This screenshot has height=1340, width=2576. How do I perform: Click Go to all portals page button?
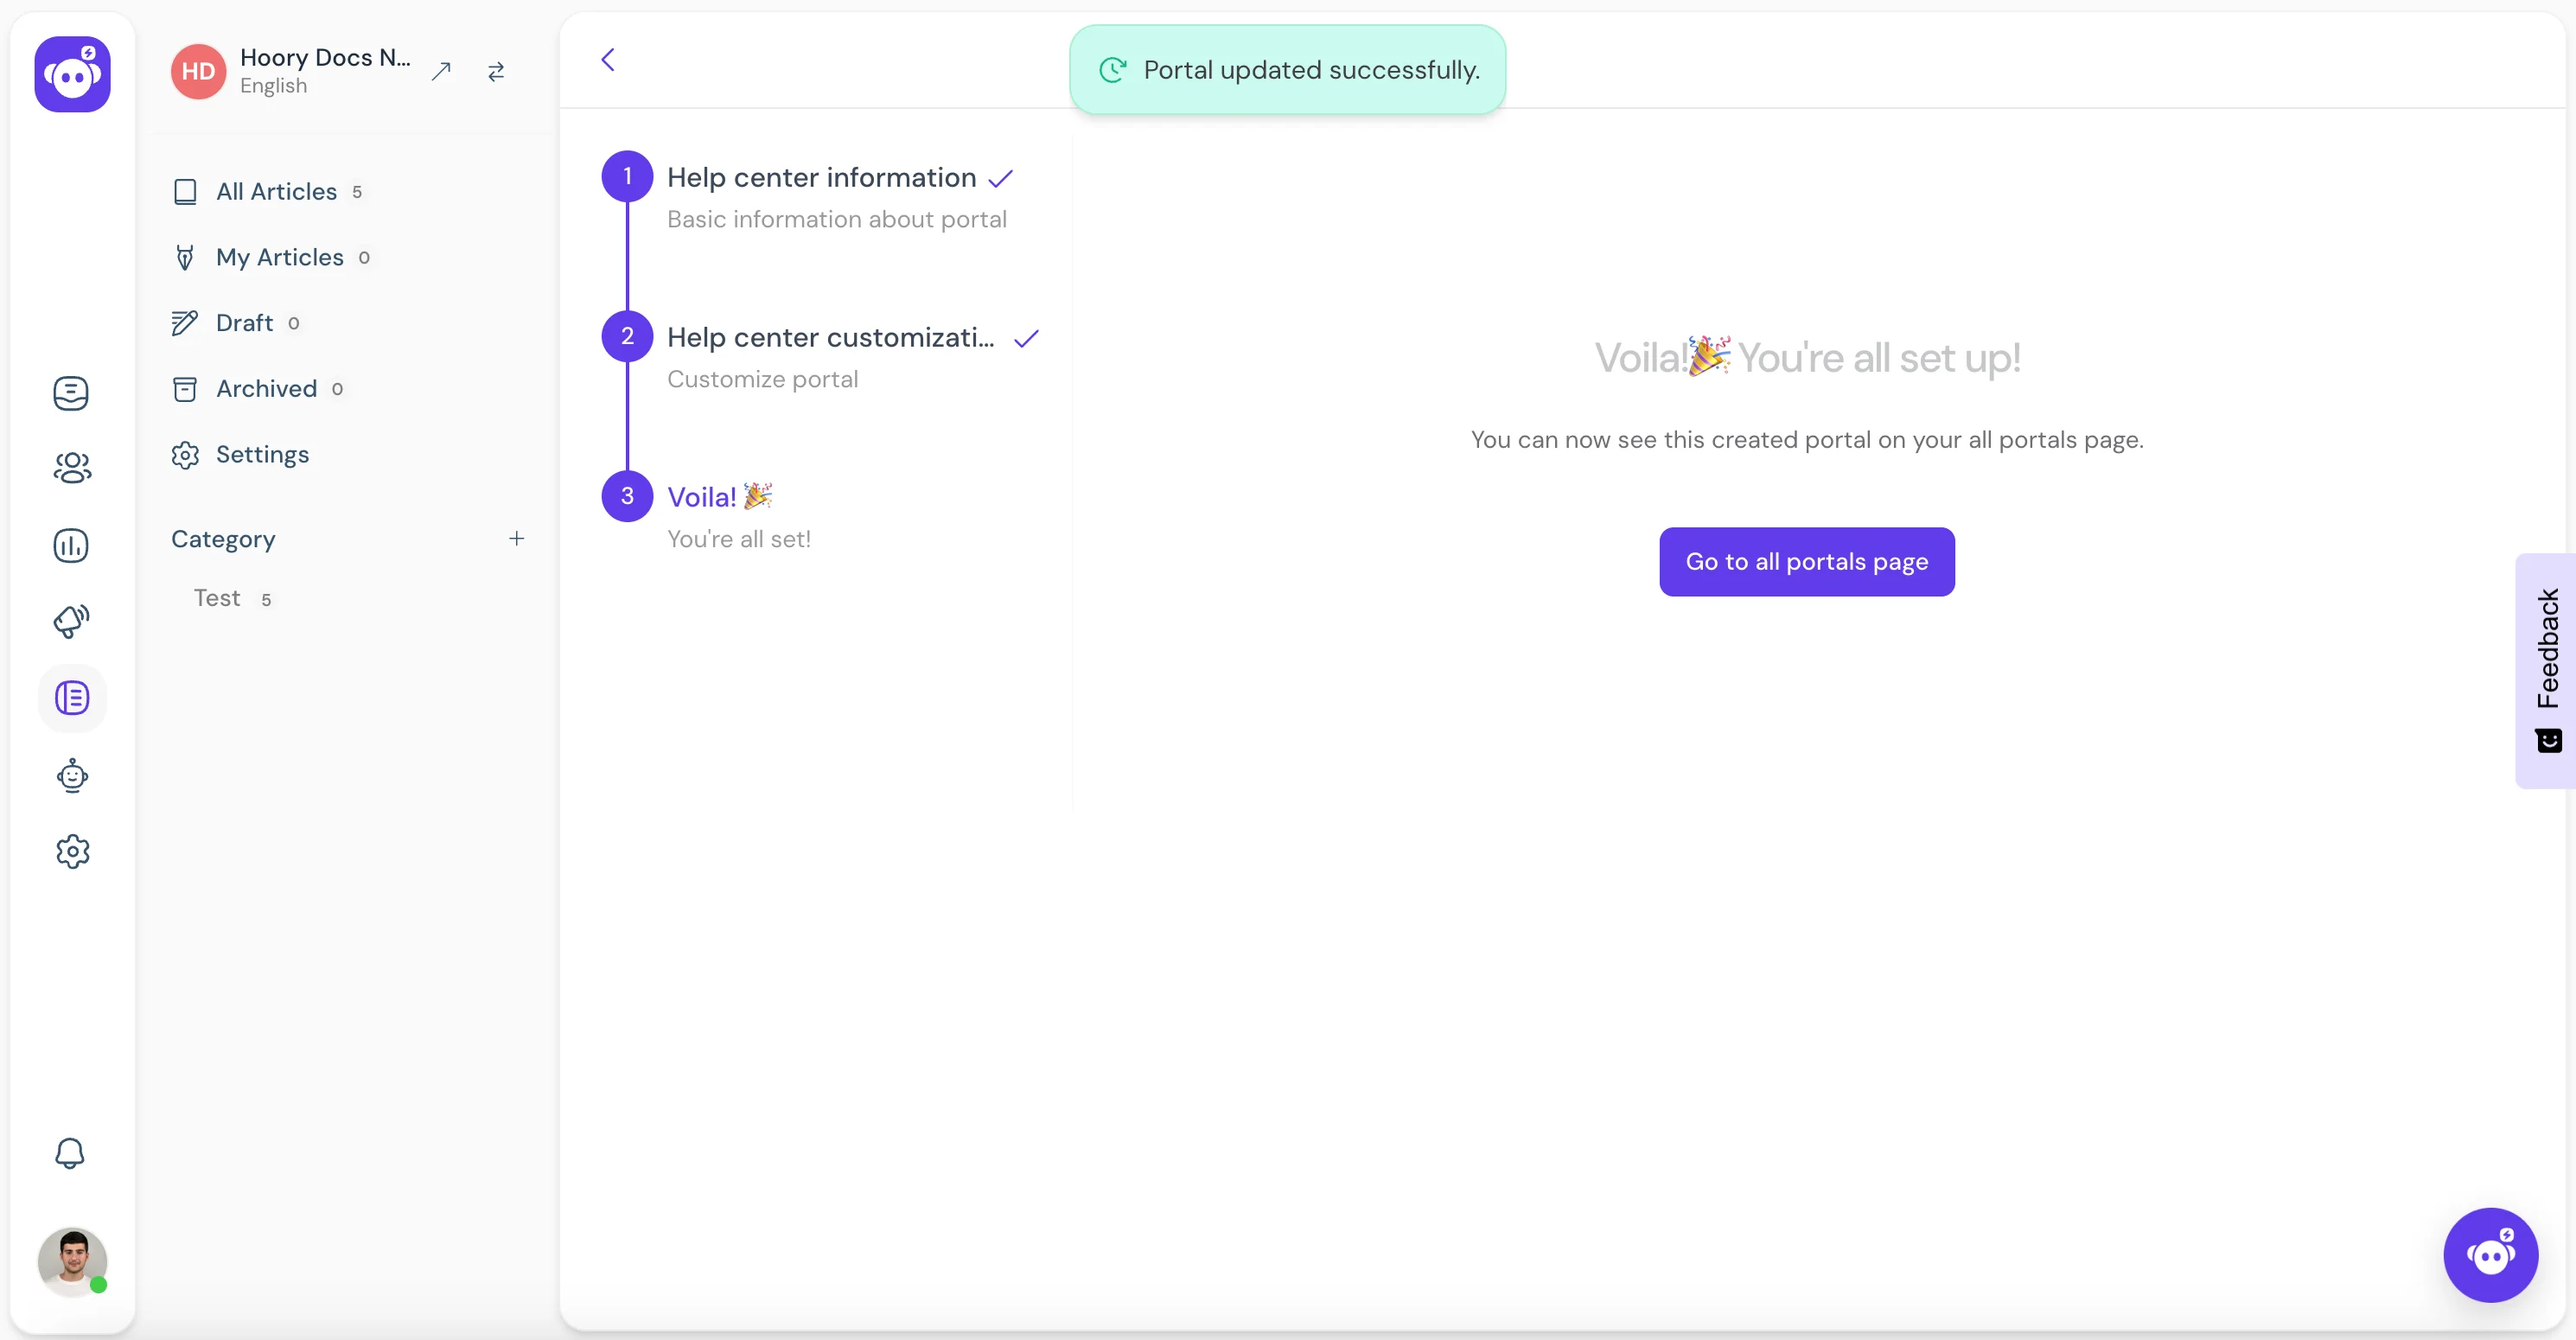[1806, 561]
